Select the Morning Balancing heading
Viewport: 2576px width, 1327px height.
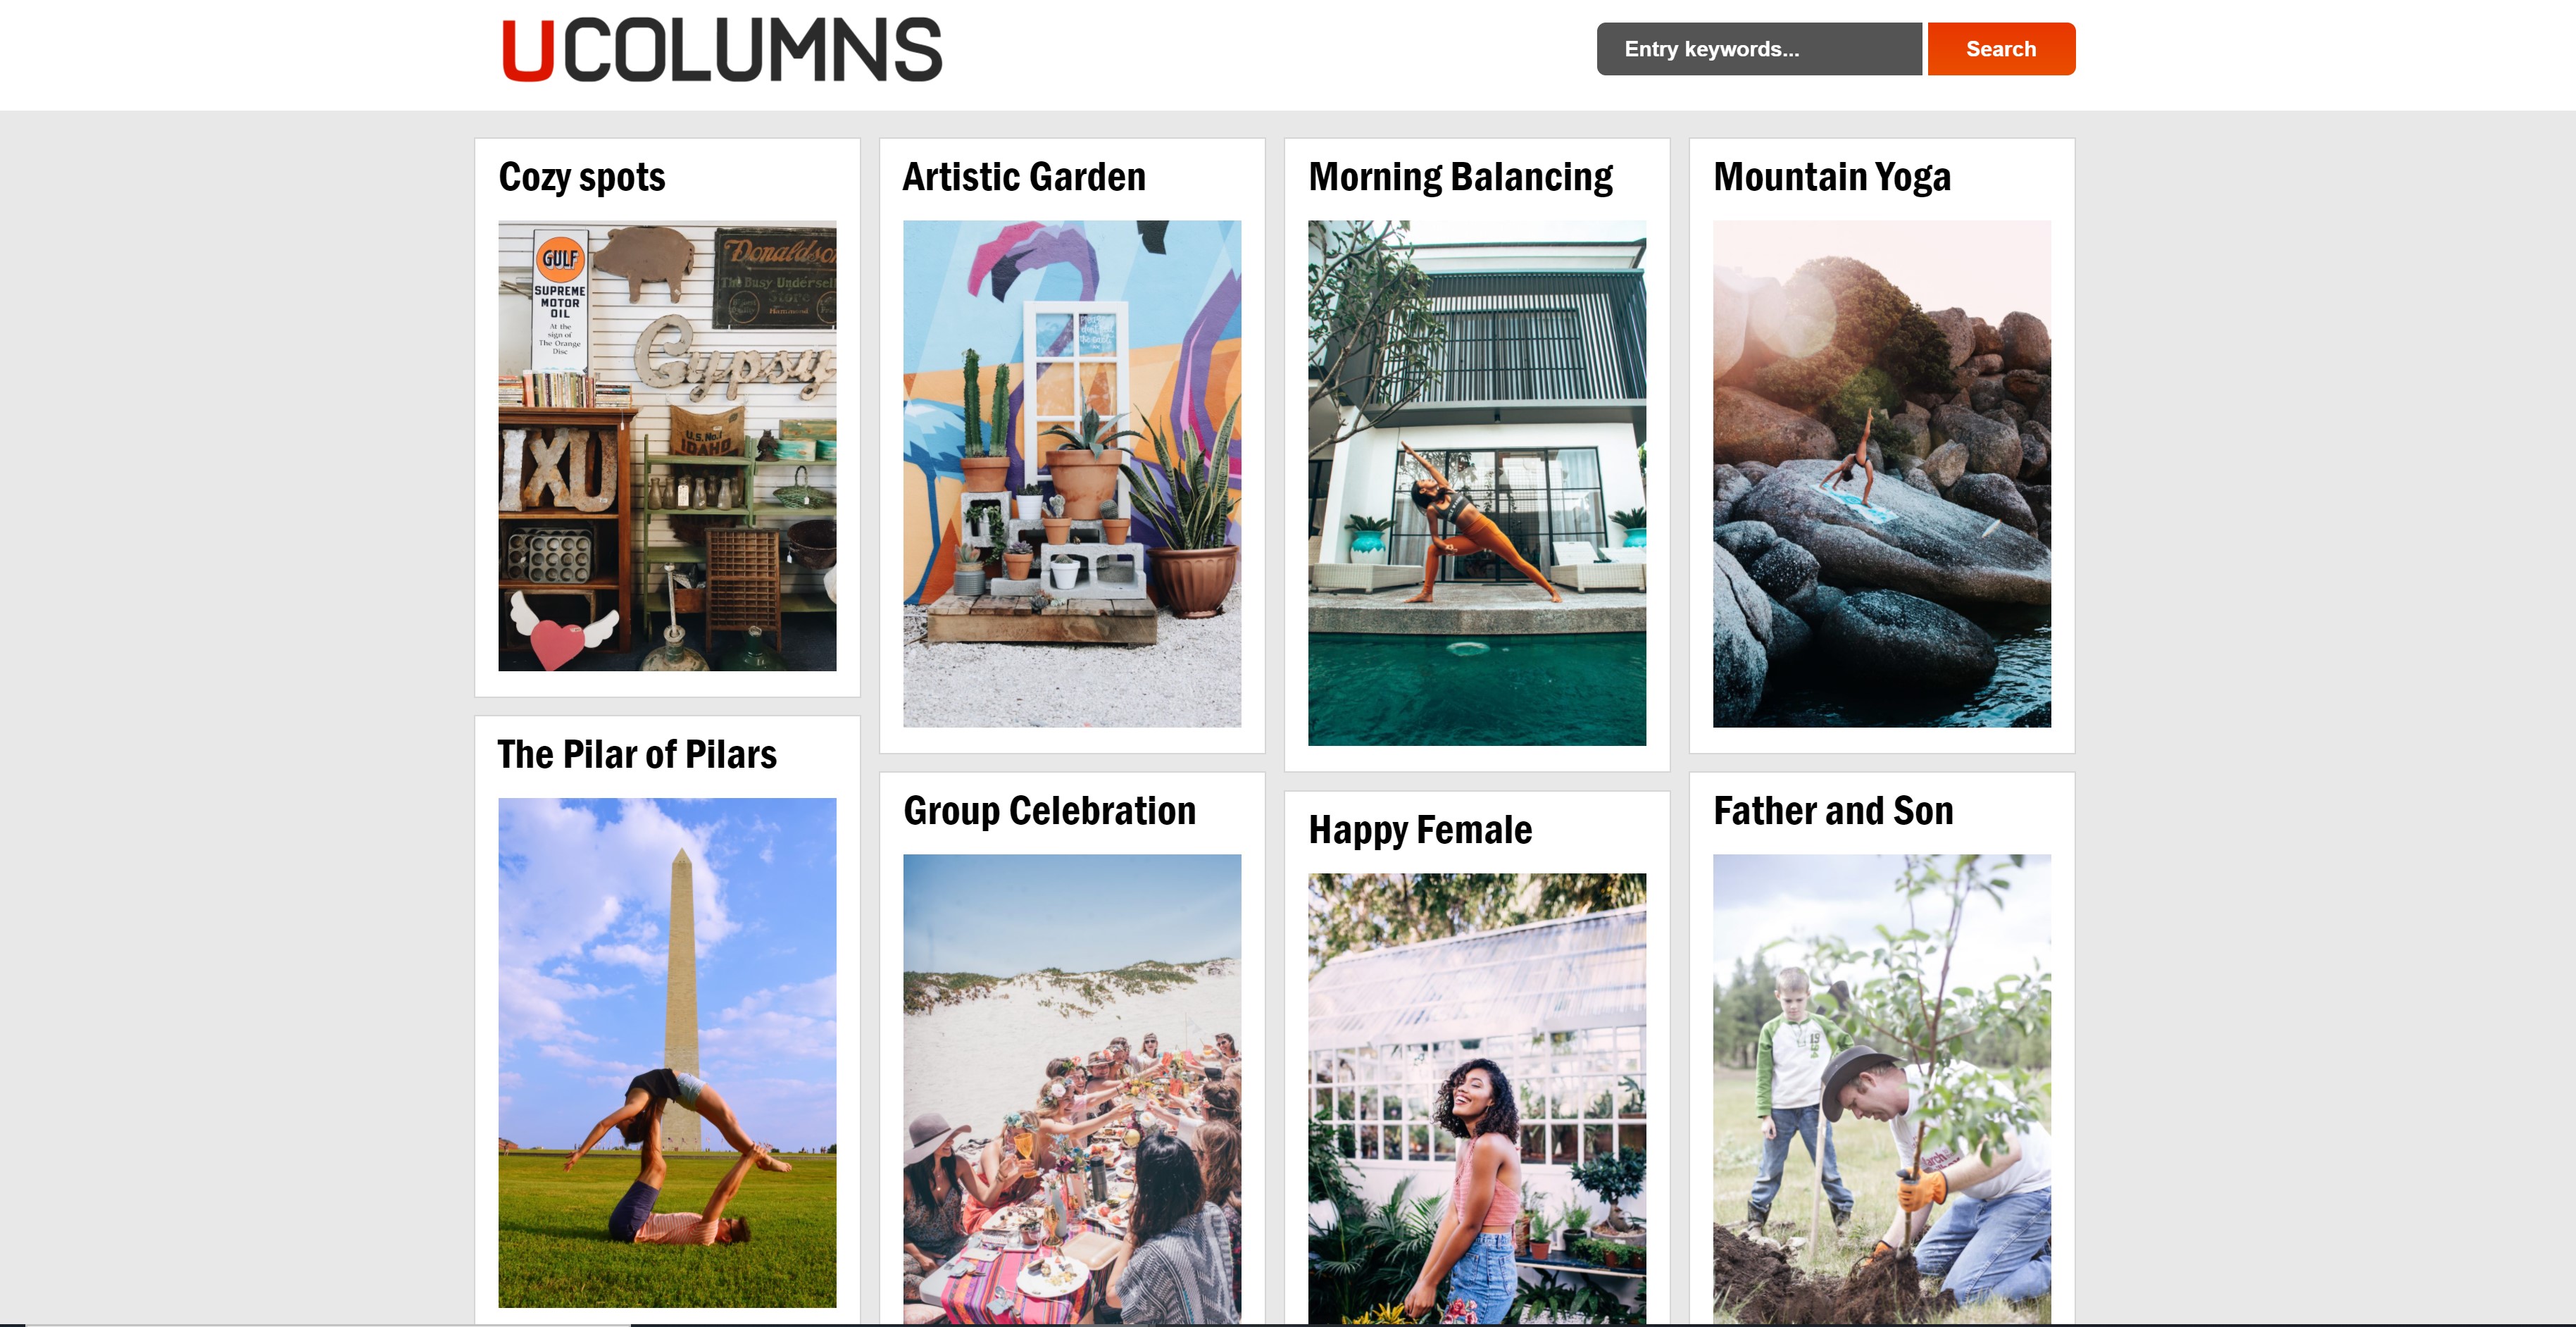coord(1460,177)
